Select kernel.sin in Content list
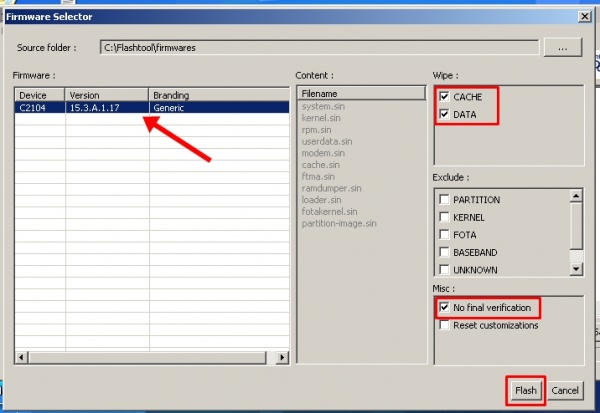This screenshot has height=413, width=600. pyautogui.click(x=321, y=118)
